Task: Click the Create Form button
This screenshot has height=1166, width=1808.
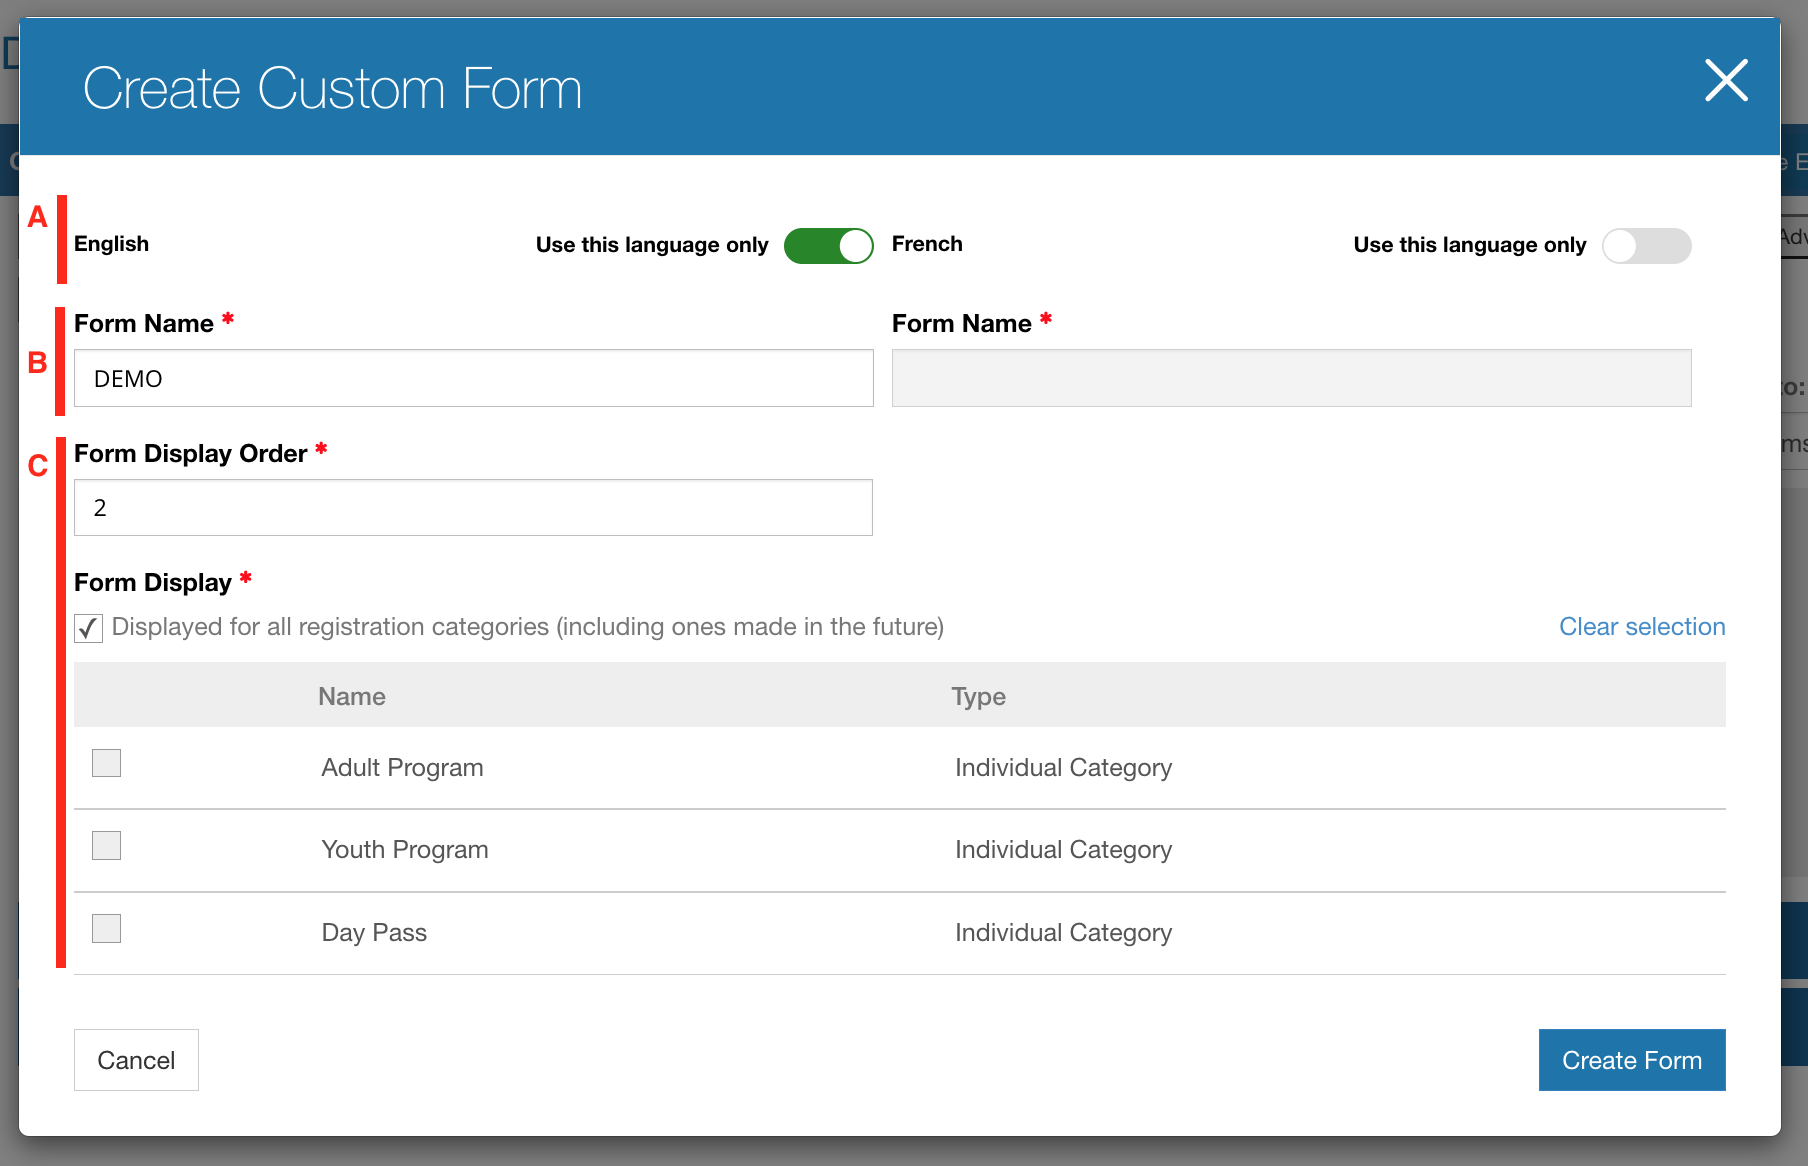Action: (x=1631, y=1060)
